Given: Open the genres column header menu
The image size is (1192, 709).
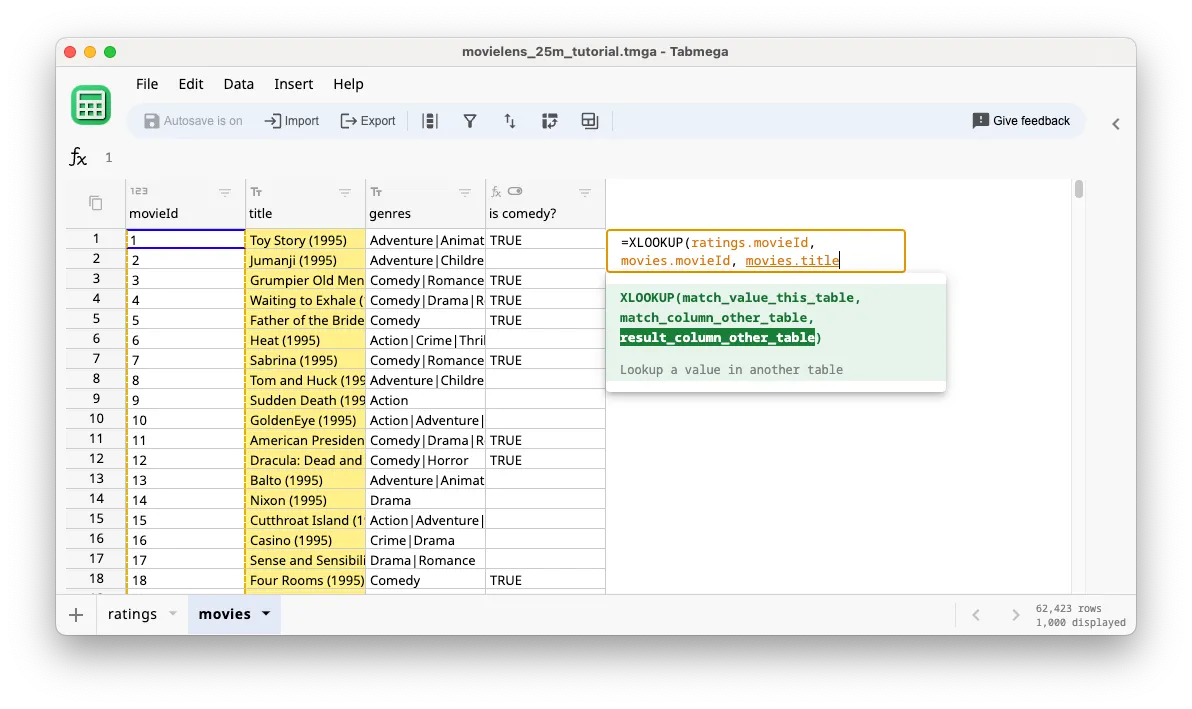Looking at the screenshot, I should click(463, 192).
